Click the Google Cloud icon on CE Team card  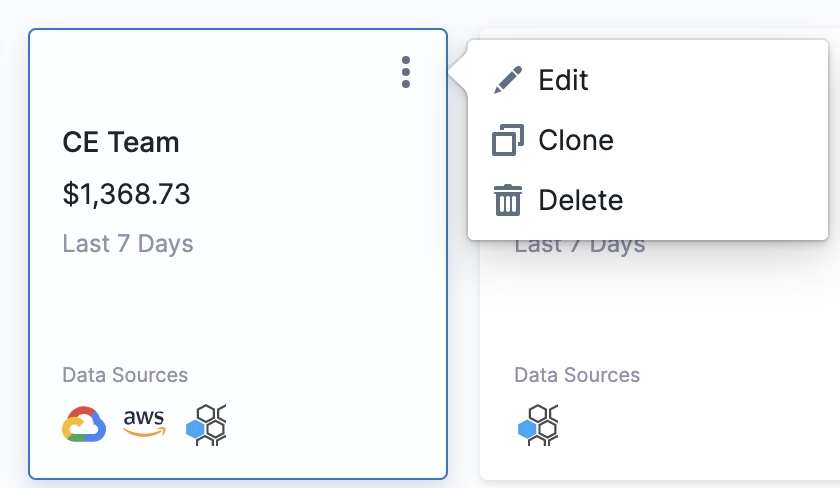(x=84, y=424)
